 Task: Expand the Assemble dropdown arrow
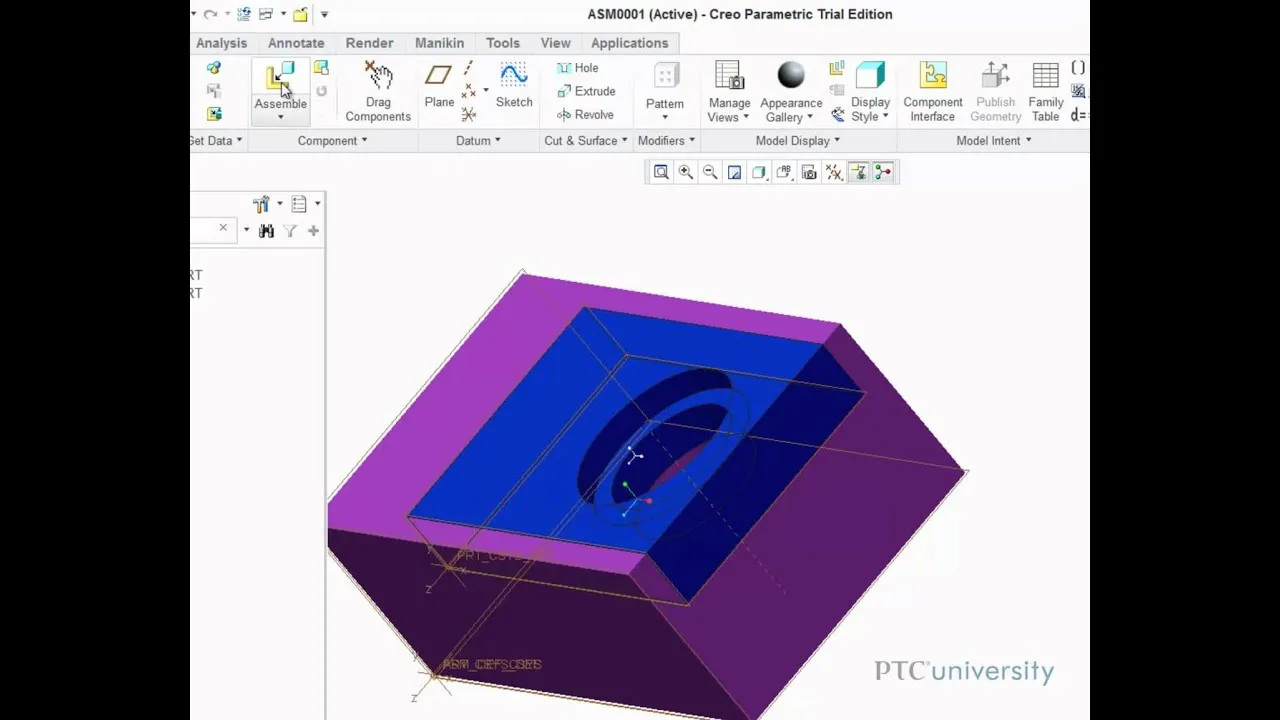pos(280,117)
